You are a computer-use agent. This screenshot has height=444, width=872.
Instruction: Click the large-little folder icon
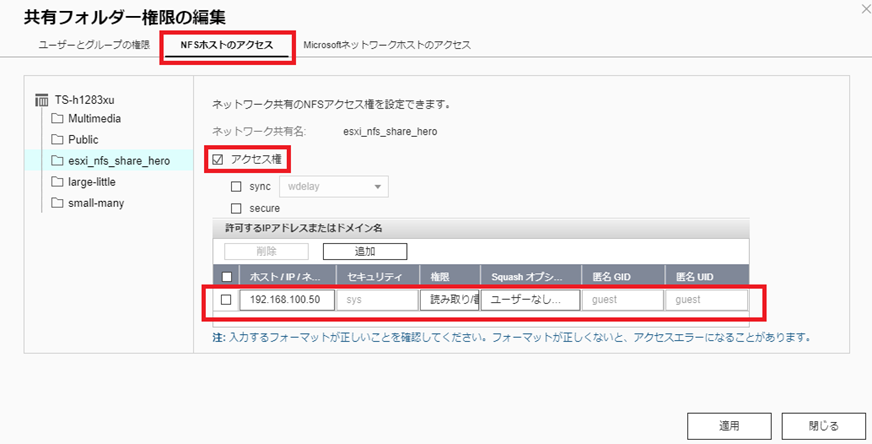[x=57, y=182]
